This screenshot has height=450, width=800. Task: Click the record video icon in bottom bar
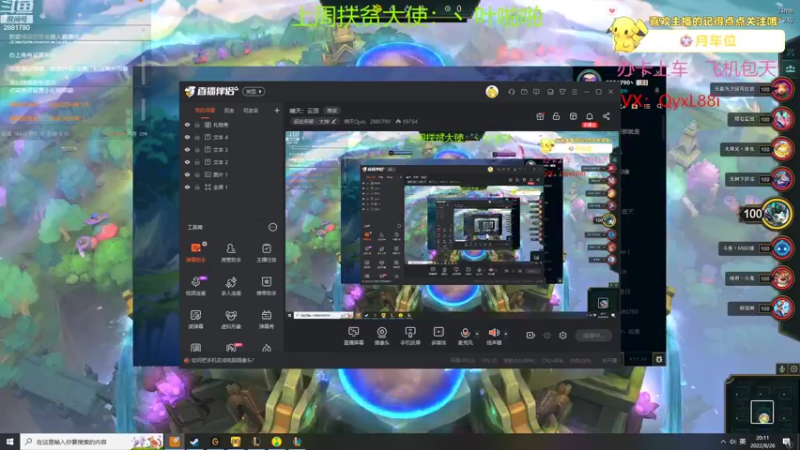point(531,335)
